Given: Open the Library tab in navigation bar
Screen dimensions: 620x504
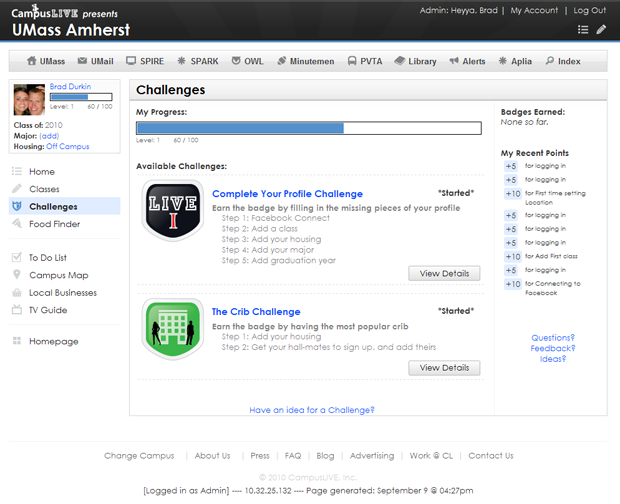Looking at the screenshot, I should click(414, 61).
